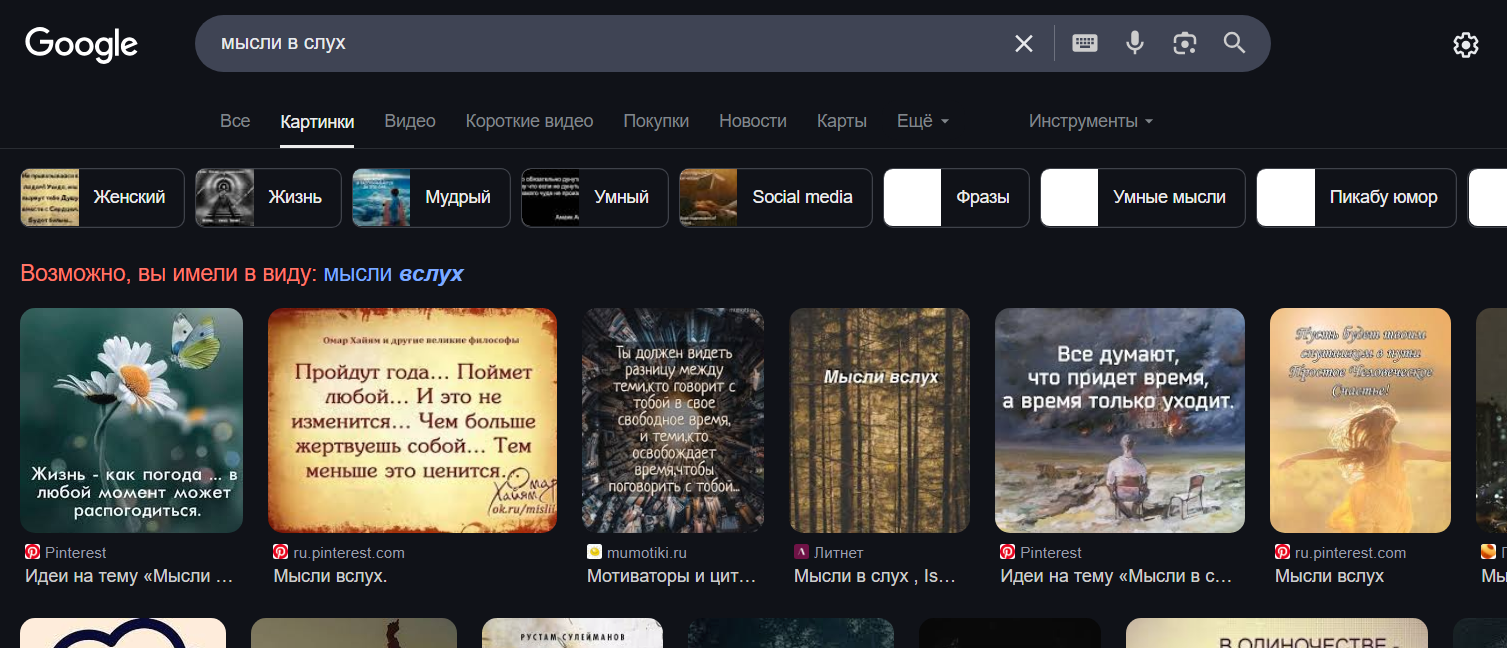Image resolution: width=1507 pixels, height=648 pixels.
Task: Open the title Идеи на тему «Мысли … under daisy
Action: pos(129,576)
